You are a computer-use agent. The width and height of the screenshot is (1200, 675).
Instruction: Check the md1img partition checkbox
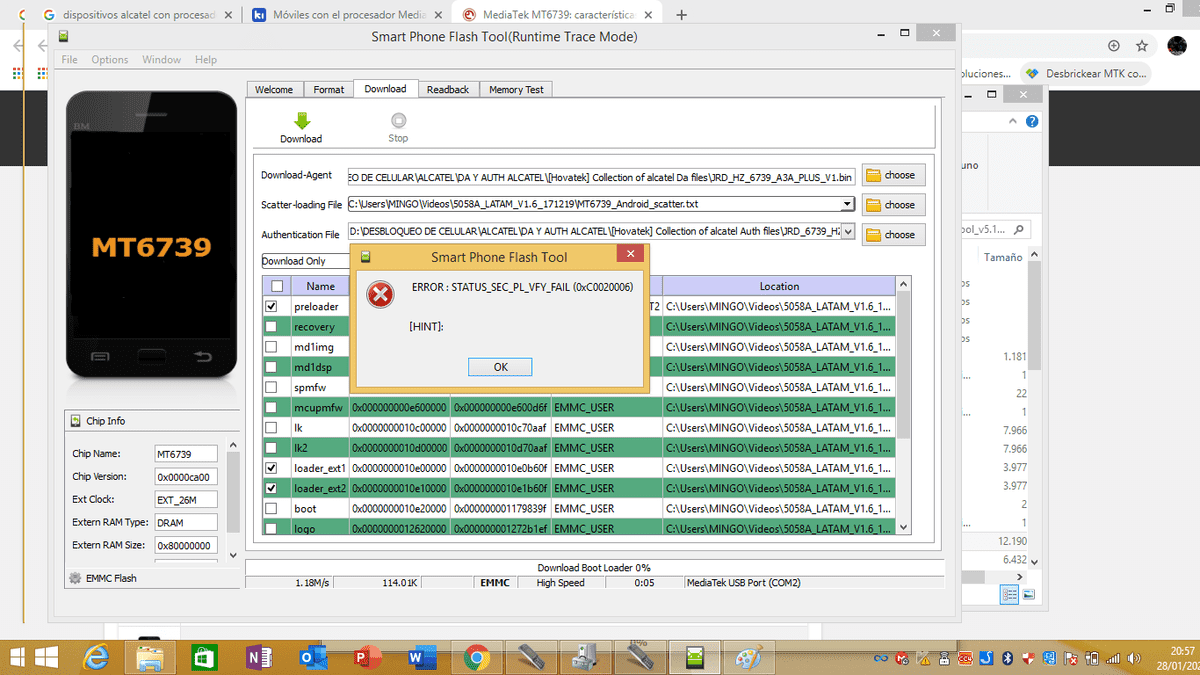point(271,347)
